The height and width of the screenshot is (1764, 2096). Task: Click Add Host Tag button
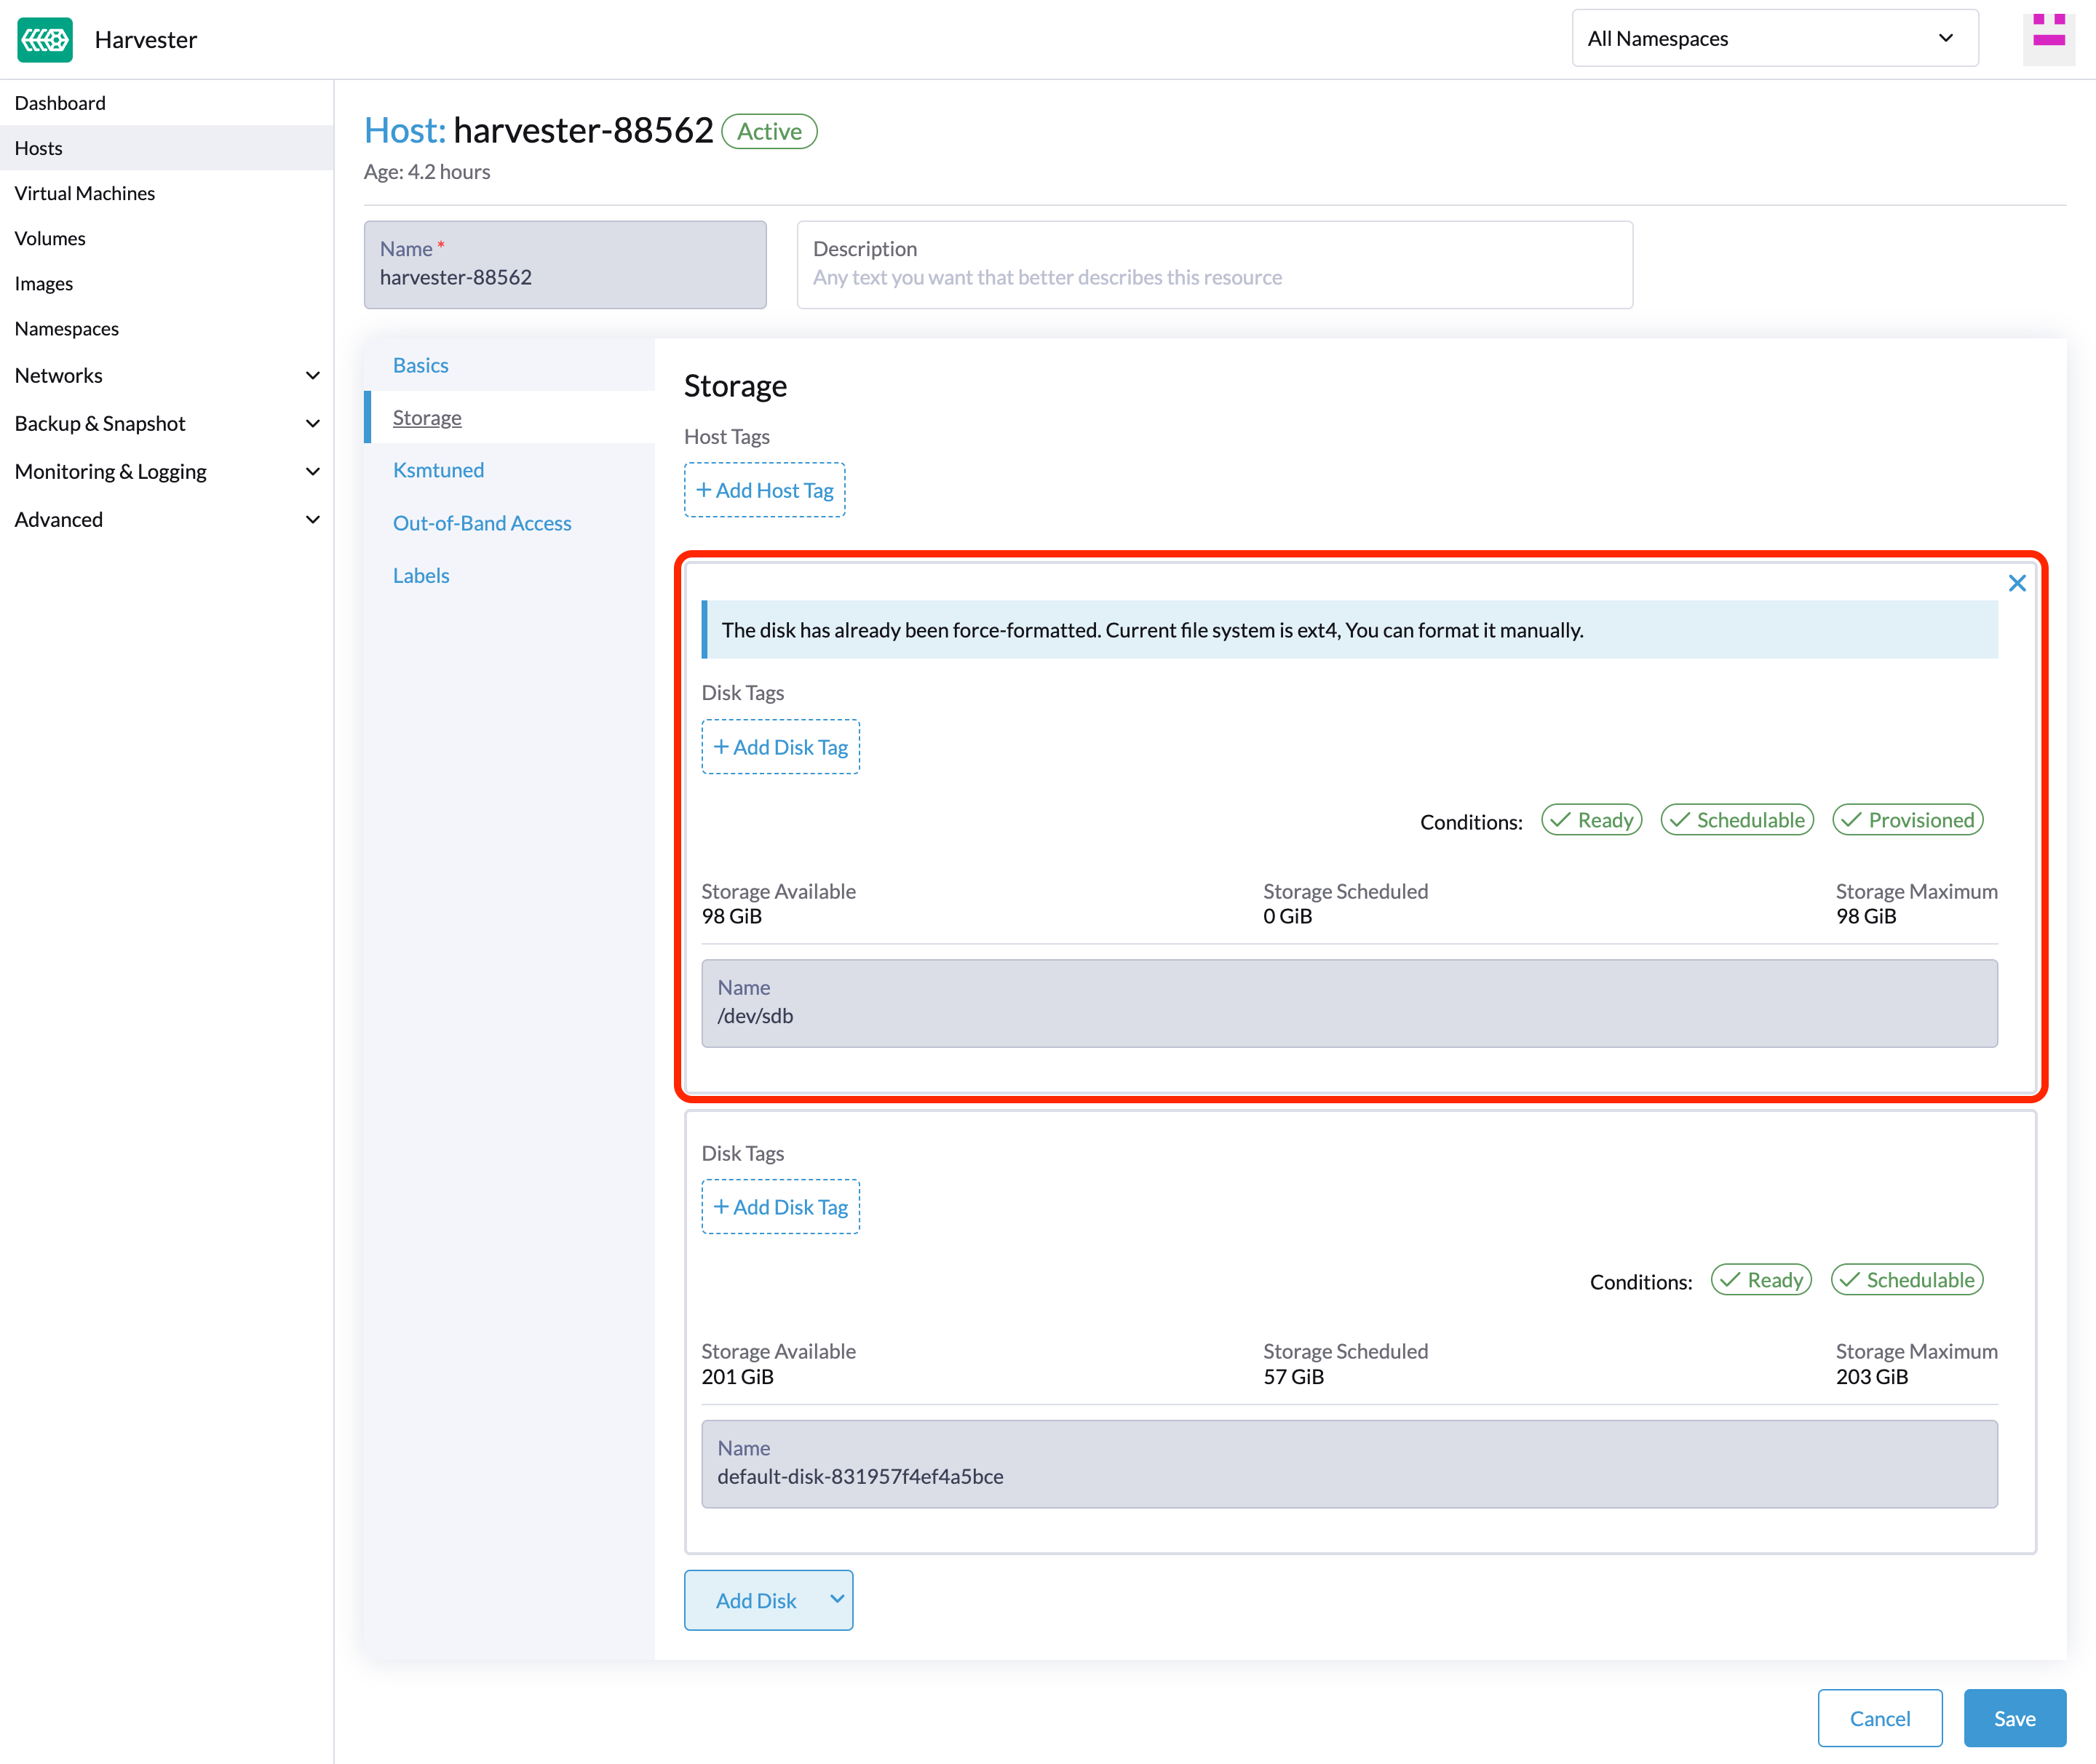coord(764,490)
